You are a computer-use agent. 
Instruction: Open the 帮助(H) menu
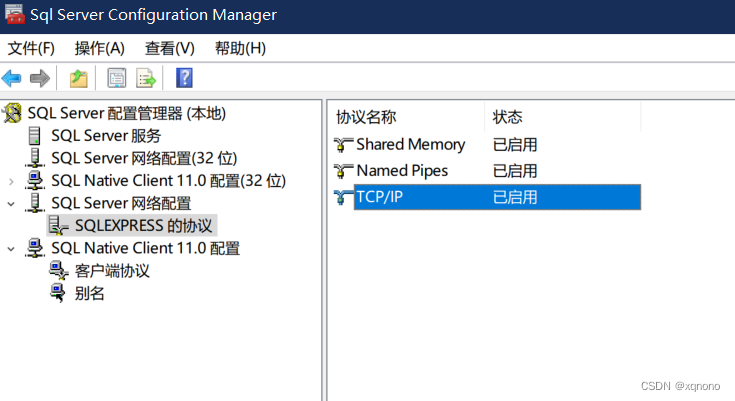coord(240,48)
